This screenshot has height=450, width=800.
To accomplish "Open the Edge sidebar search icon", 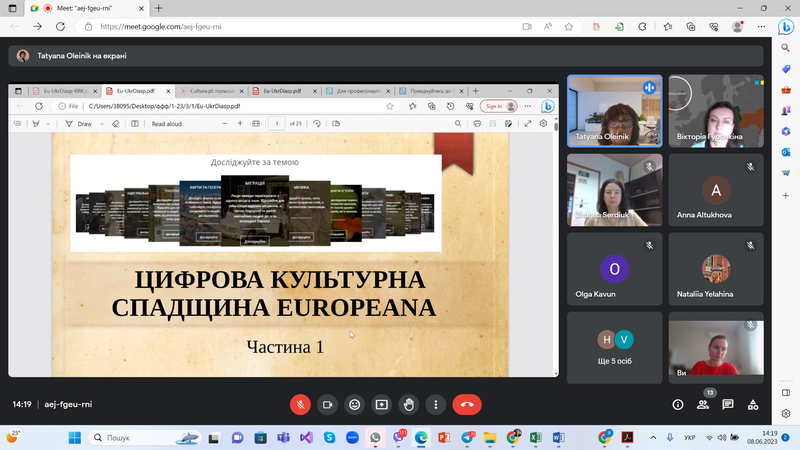I will pos(786,48).
